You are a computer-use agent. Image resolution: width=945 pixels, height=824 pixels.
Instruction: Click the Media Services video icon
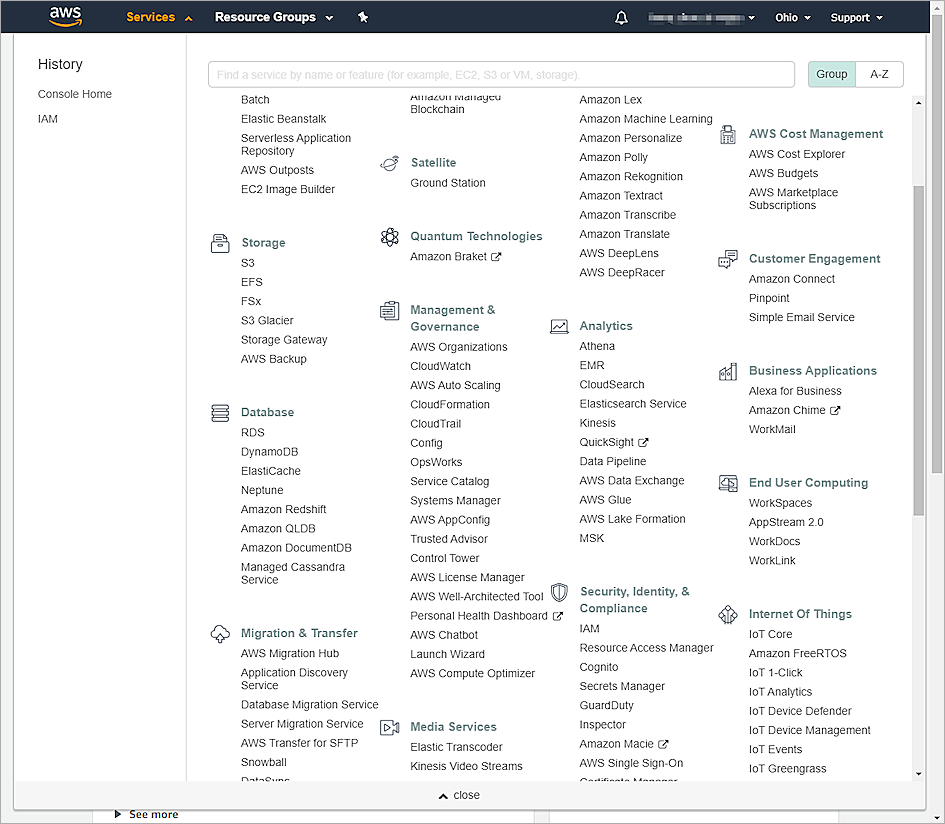[390, 728]
